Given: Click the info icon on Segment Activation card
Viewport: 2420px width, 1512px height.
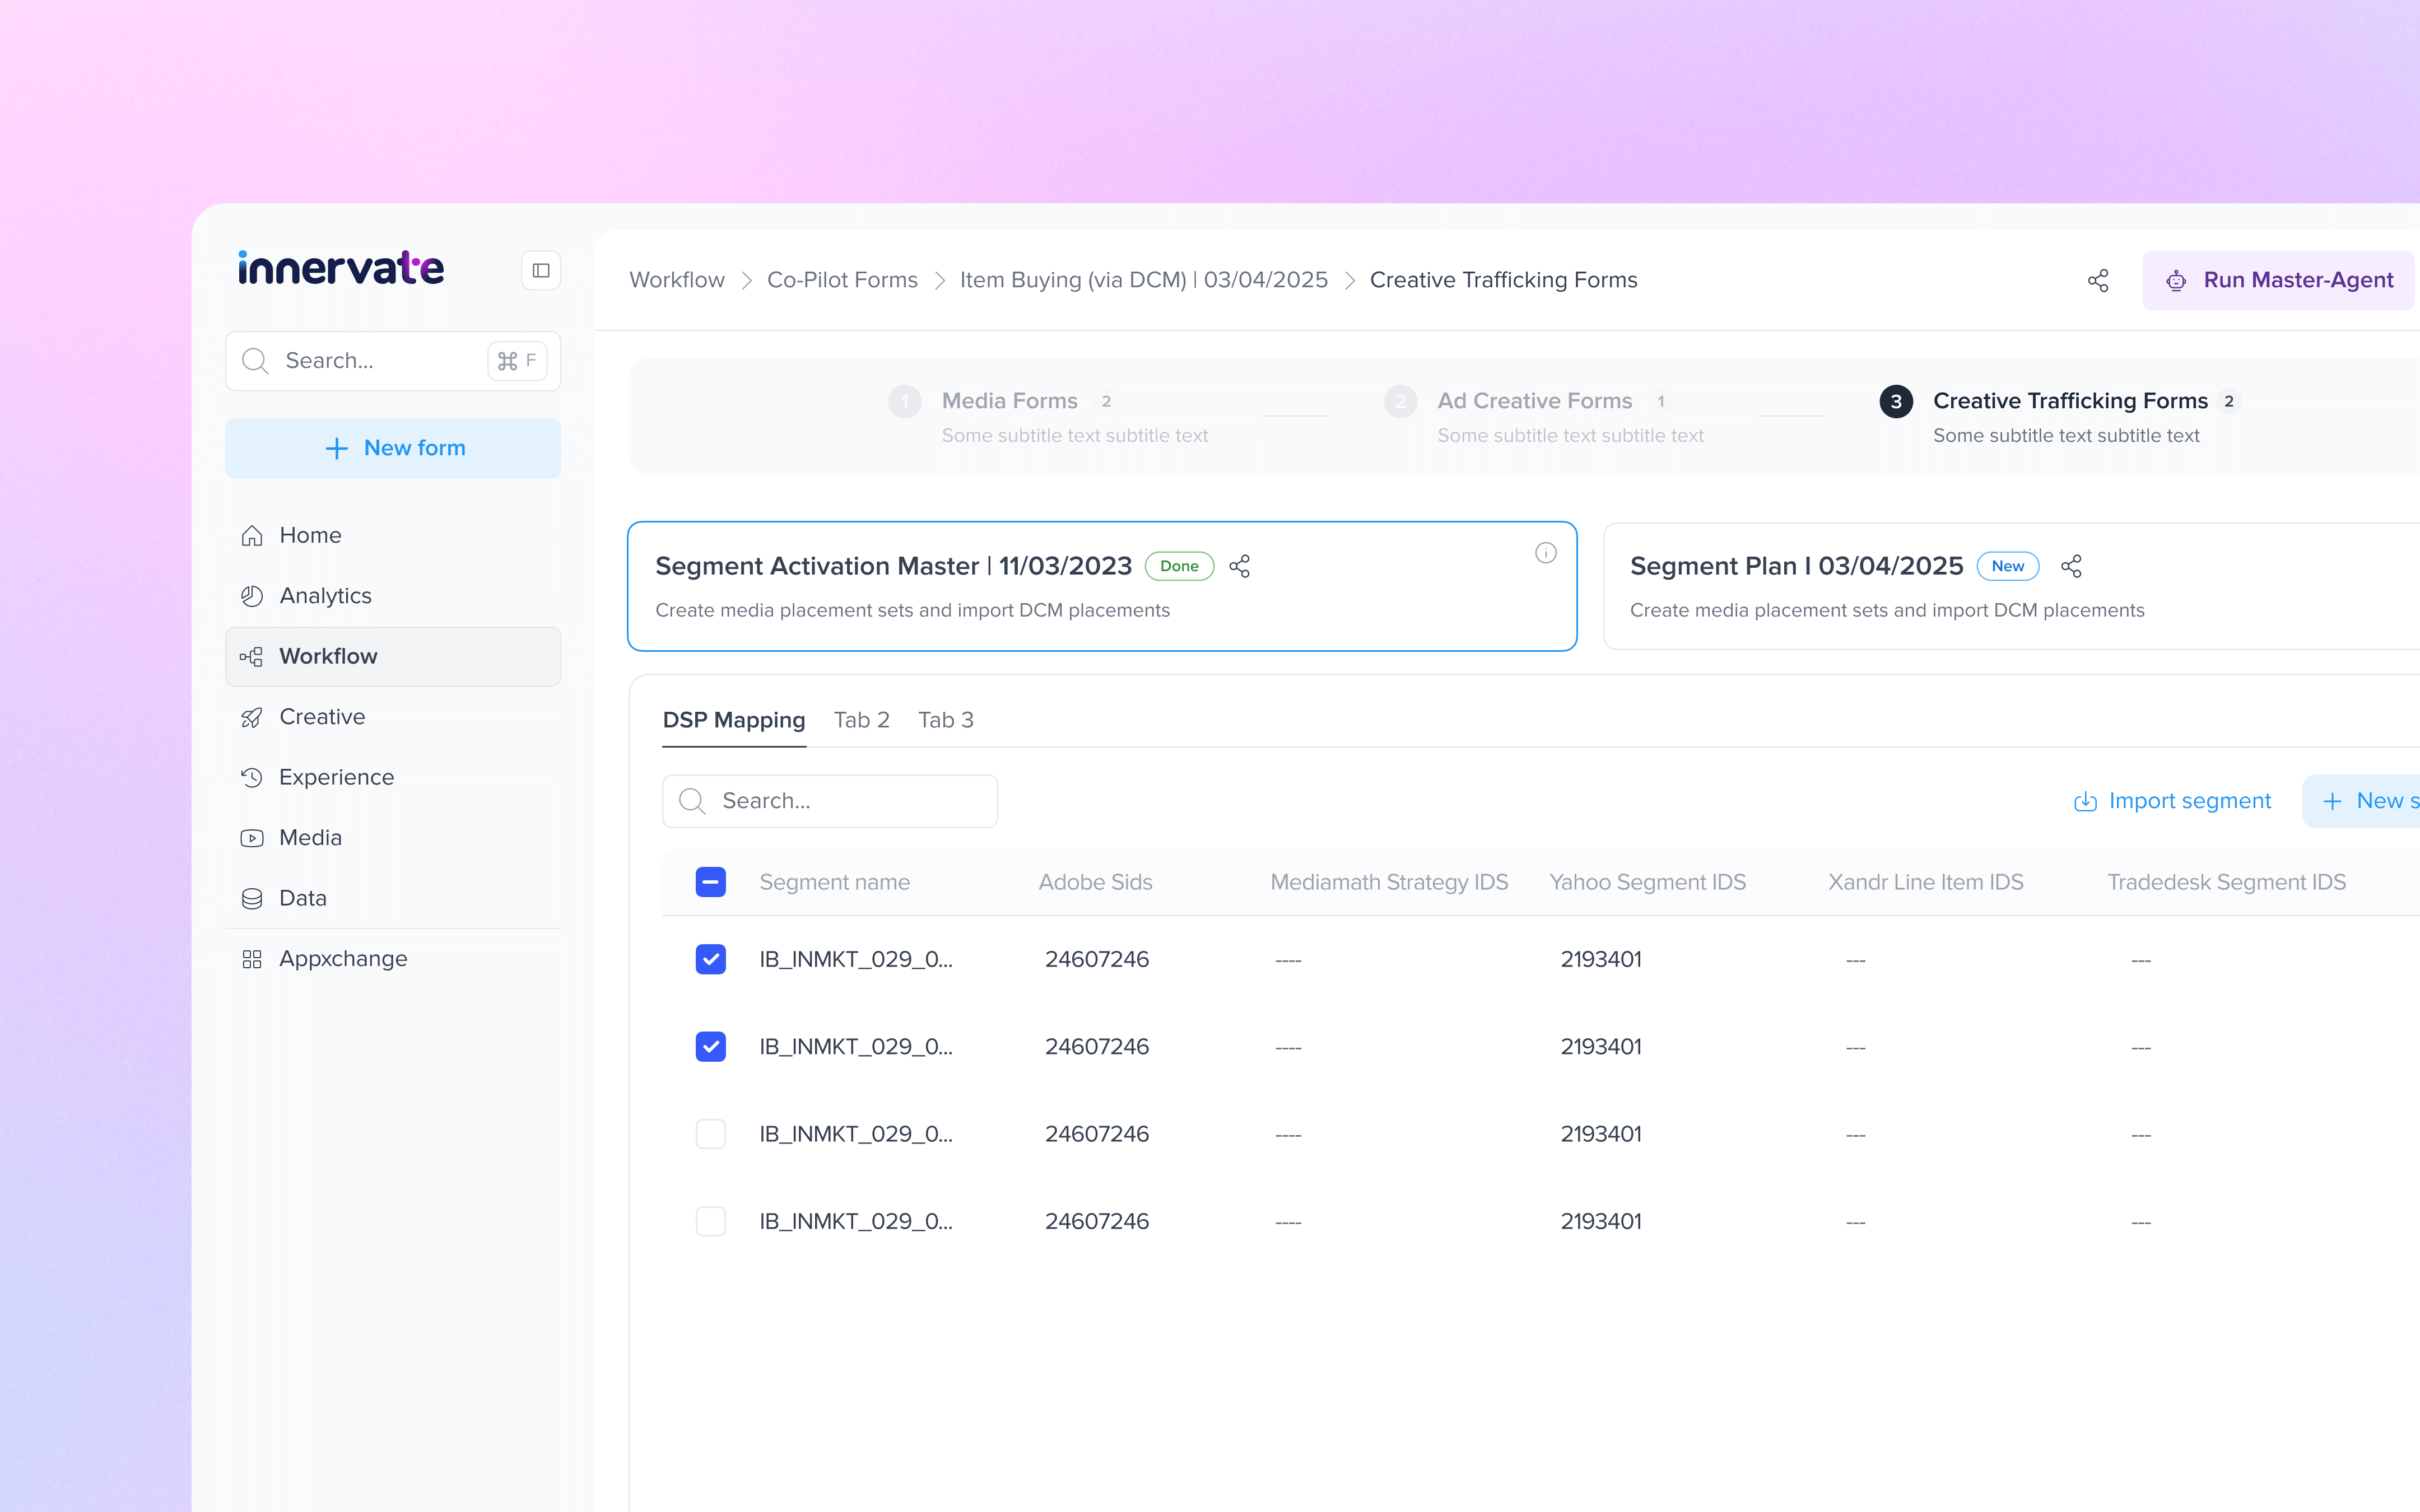Looking at the screenshot, I should [1545, 553].
